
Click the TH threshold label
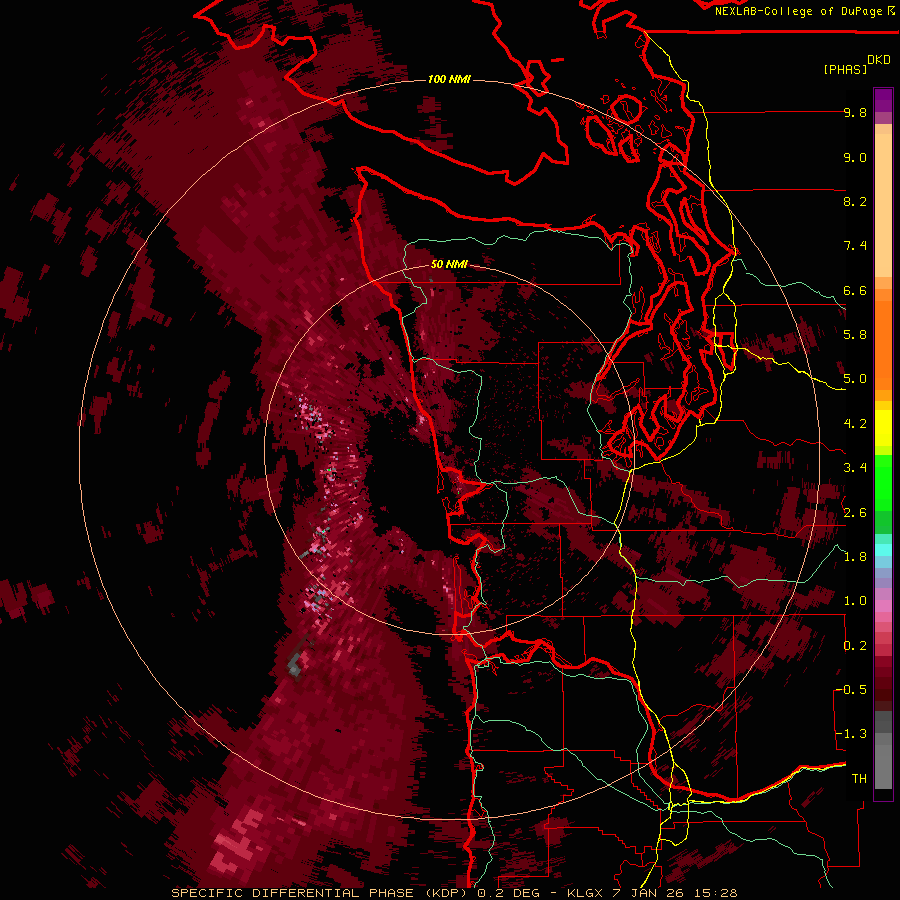click(859, 779)
